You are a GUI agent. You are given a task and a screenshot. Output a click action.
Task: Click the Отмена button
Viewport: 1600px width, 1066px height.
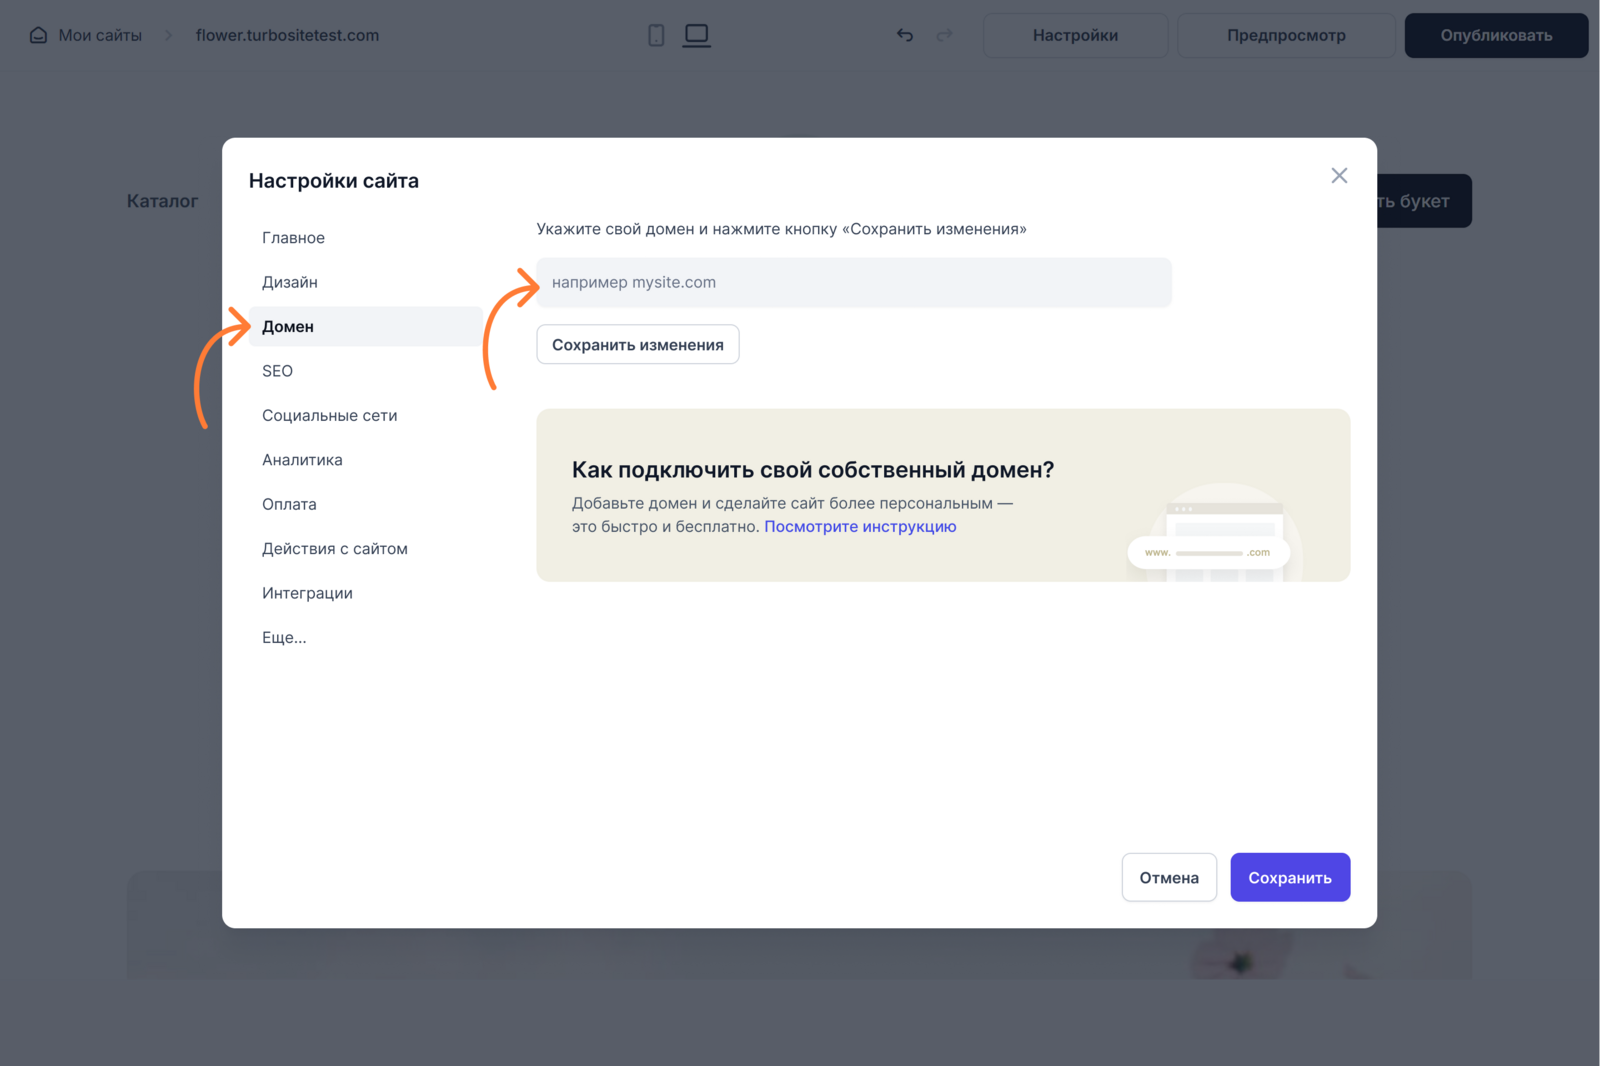coord(1168,877)
